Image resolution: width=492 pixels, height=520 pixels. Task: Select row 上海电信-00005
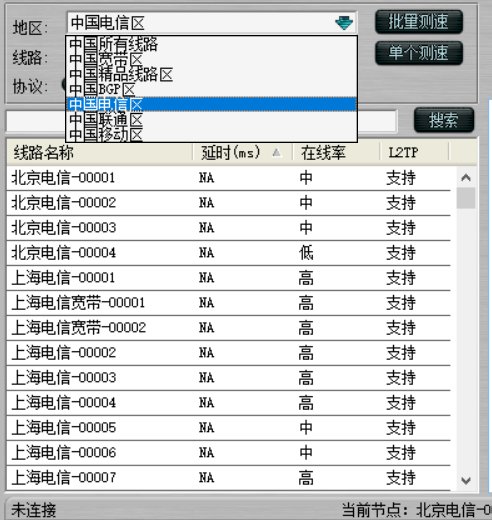228,428
